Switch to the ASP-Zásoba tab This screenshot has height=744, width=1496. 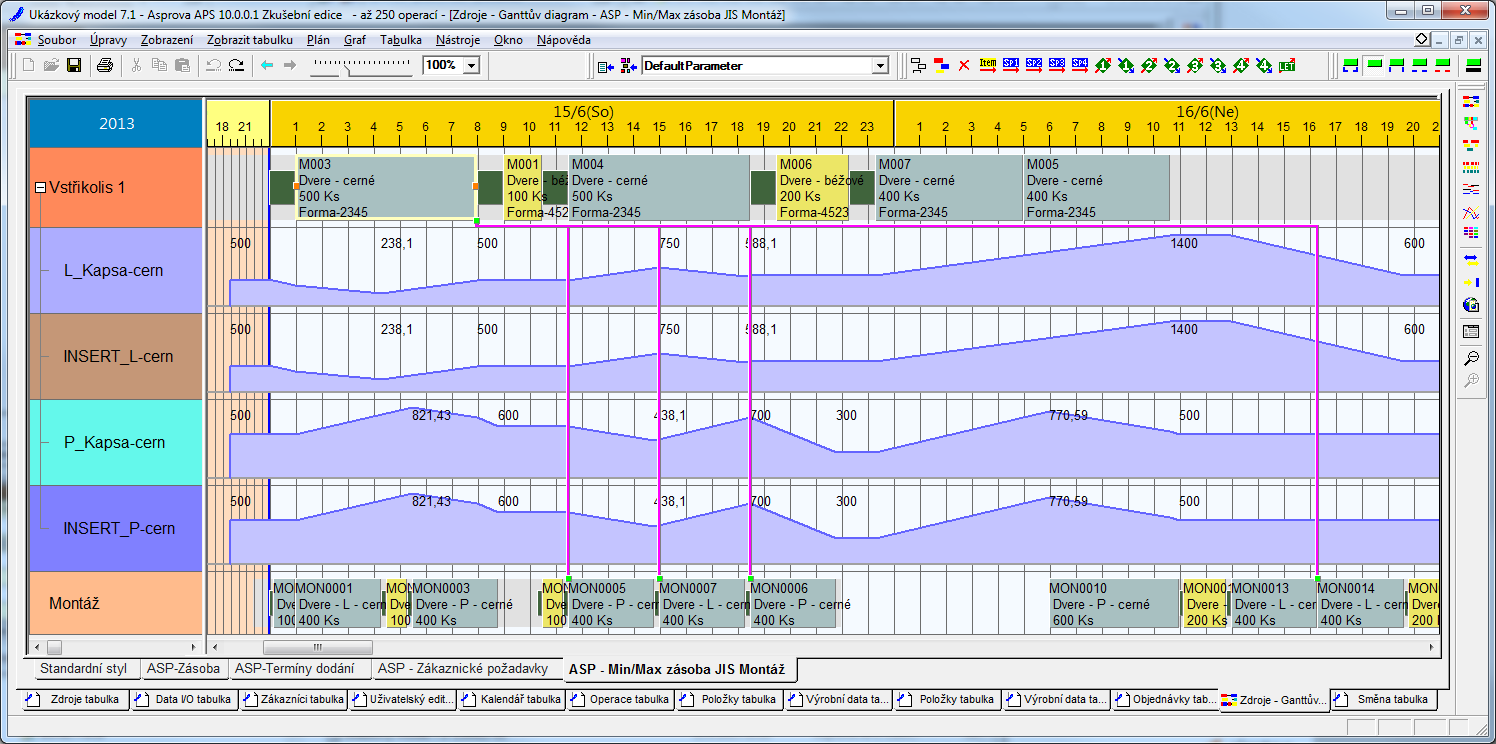point(184,668)
